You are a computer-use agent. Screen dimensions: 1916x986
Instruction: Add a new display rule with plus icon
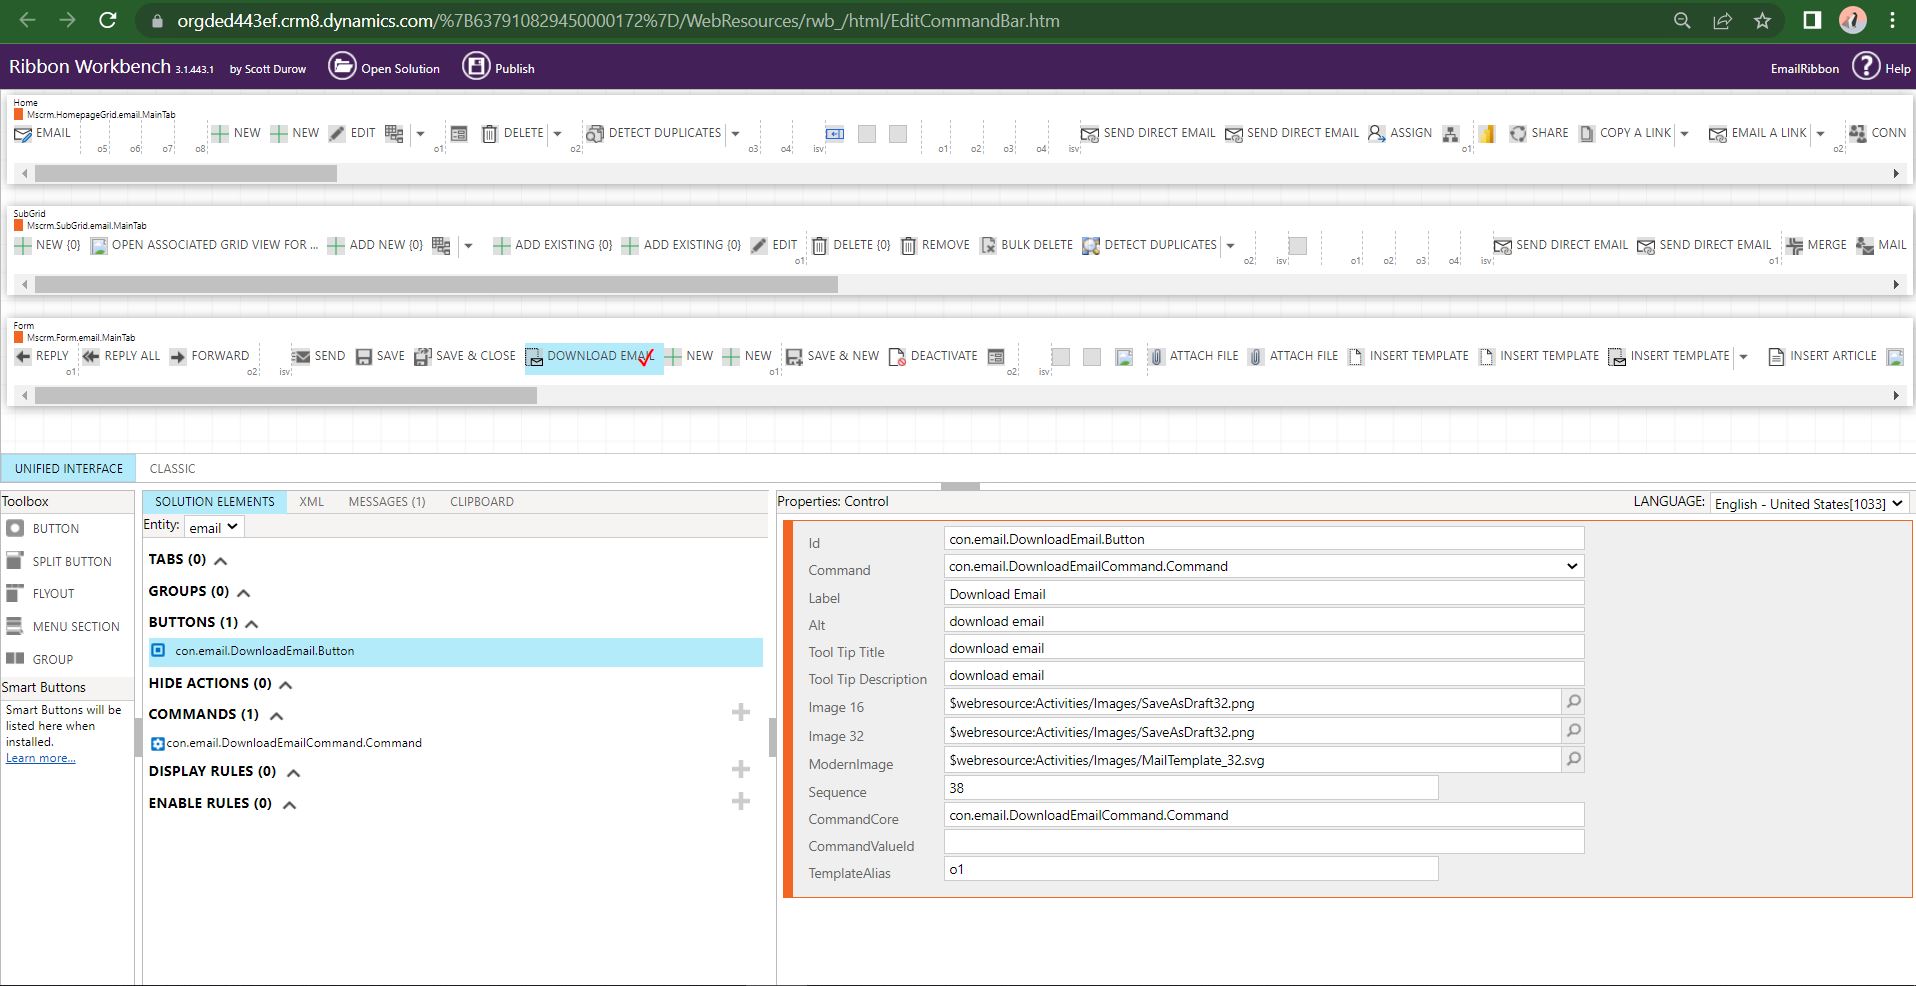[x=741, y=769]
